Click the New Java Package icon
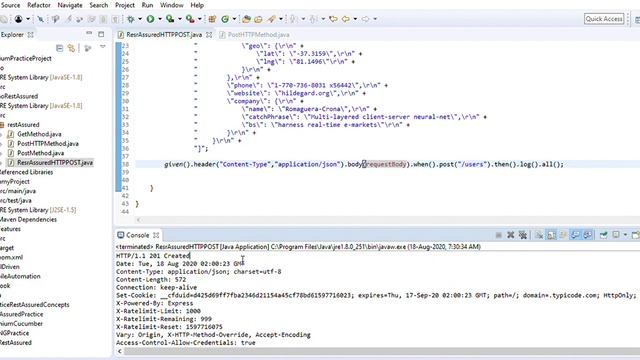640x360 pixels. 212,19
